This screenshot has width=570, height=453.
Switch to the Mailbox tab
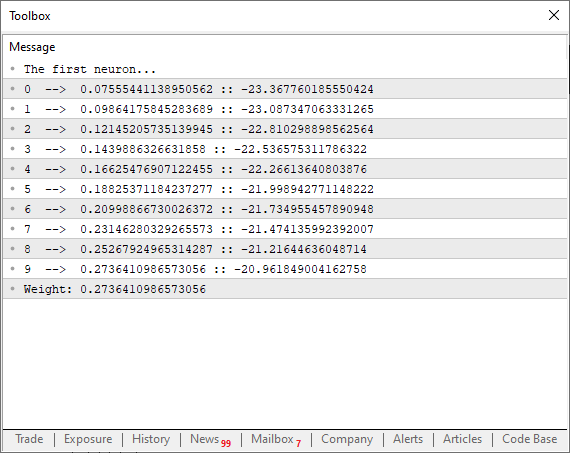coord(276,439)
